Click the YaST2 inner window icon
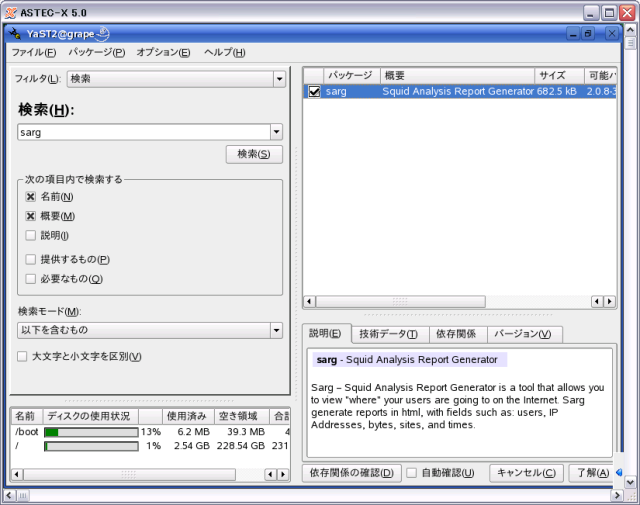640x505 pixels. point(18,33)
